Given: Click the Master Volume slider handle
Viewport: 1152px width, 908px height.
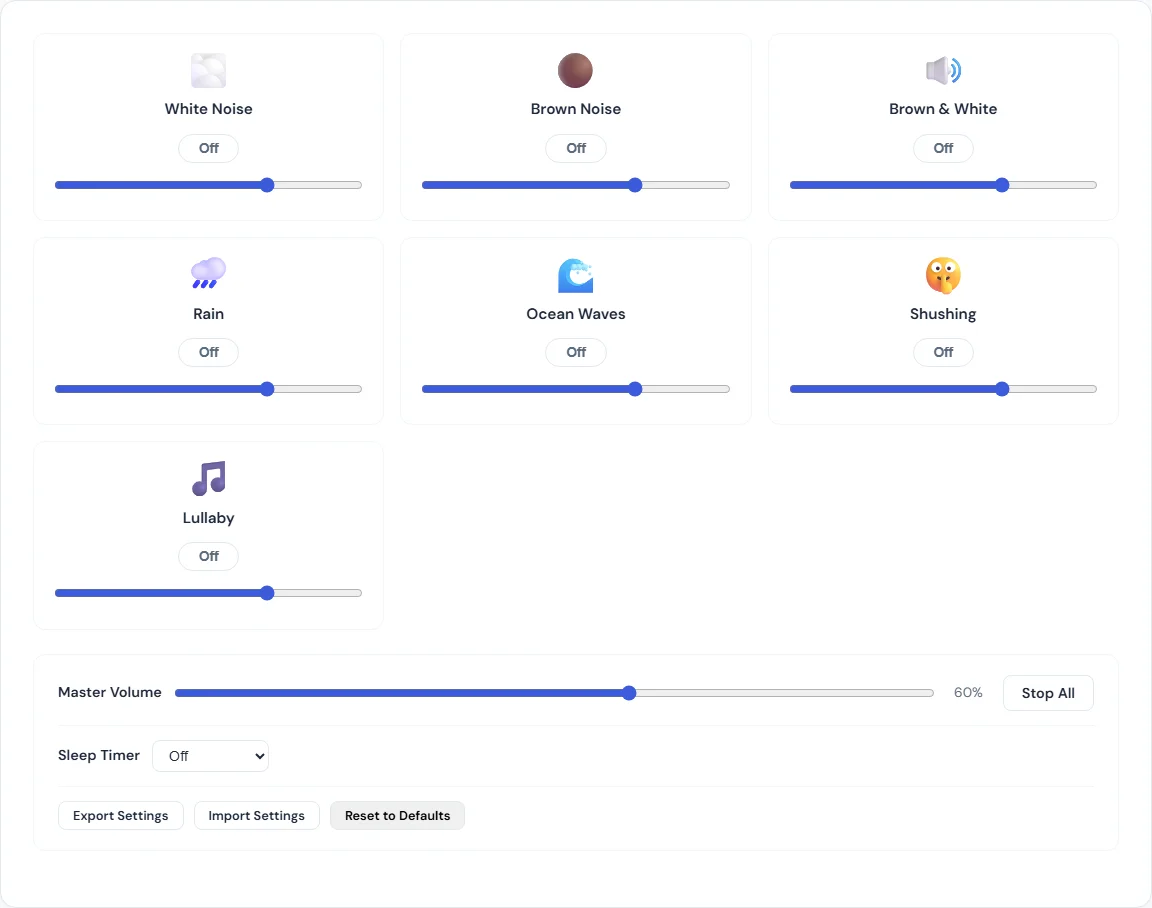Looking at the screenshot, I should pos(628,692).
